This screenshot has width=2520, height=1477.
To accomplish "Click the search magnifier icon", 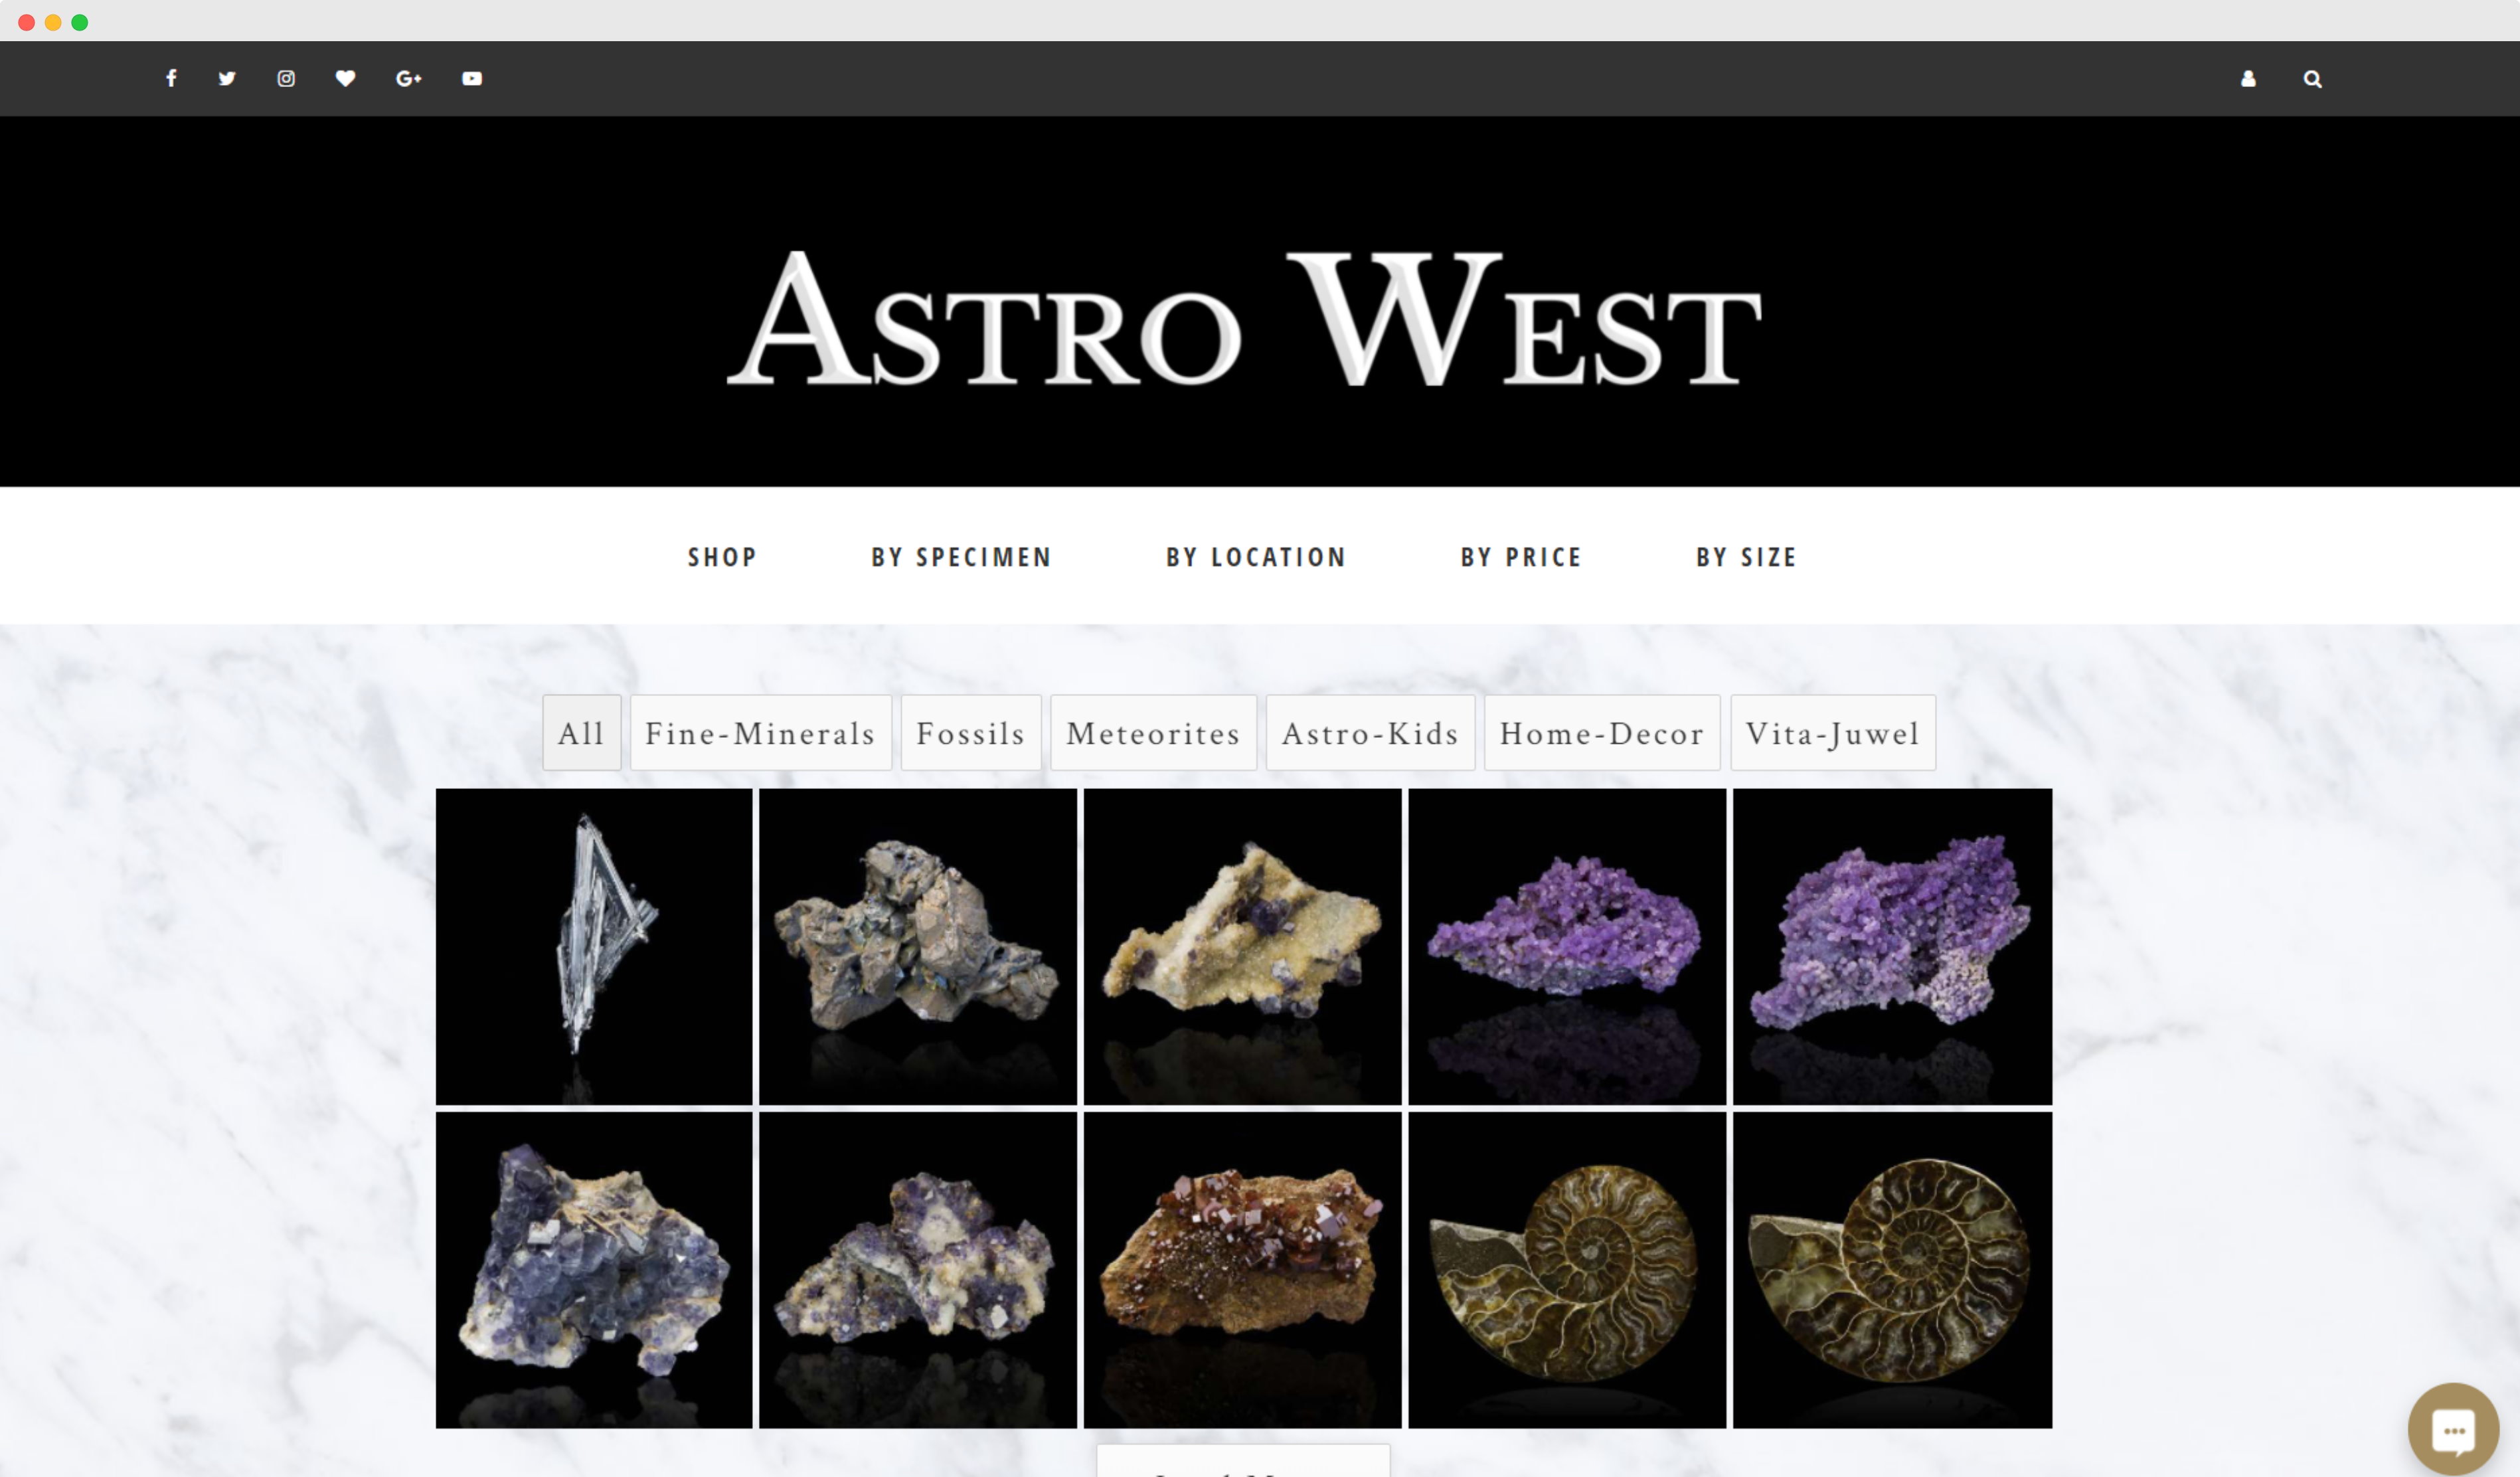I will tap(2312, 78).
